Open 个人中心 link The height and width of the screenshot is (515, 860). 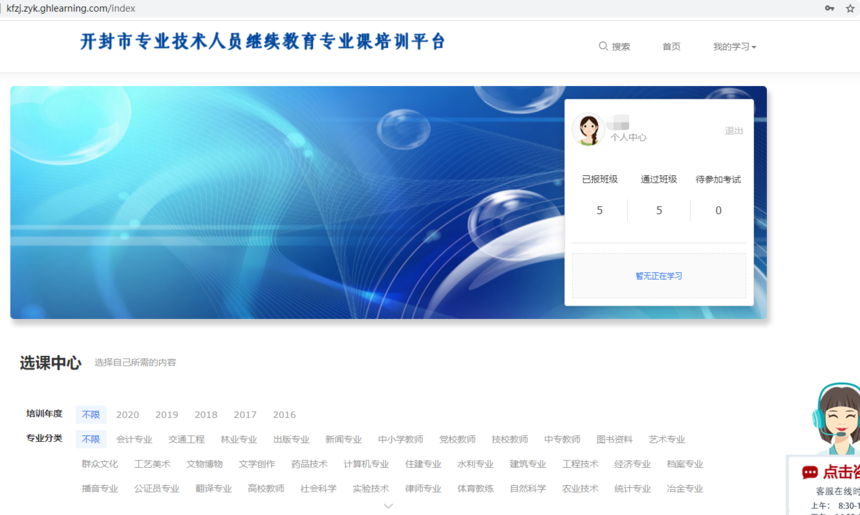point(629,138)
